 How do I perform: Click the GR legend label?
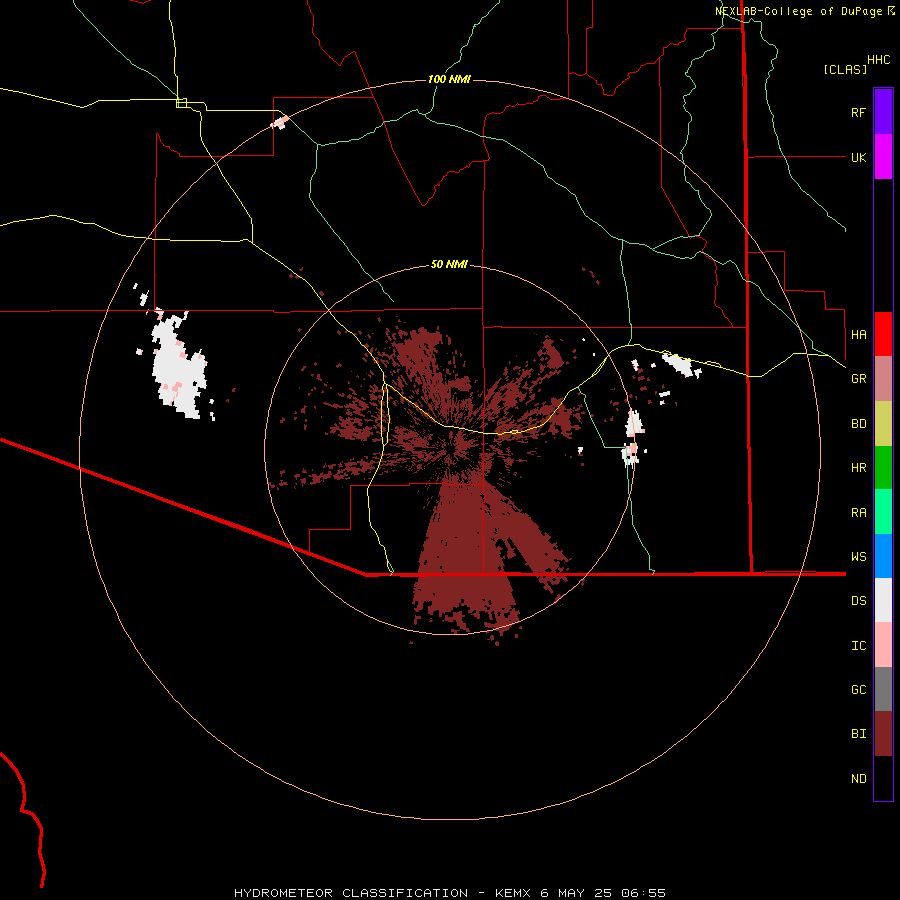[x=858, y=379]
